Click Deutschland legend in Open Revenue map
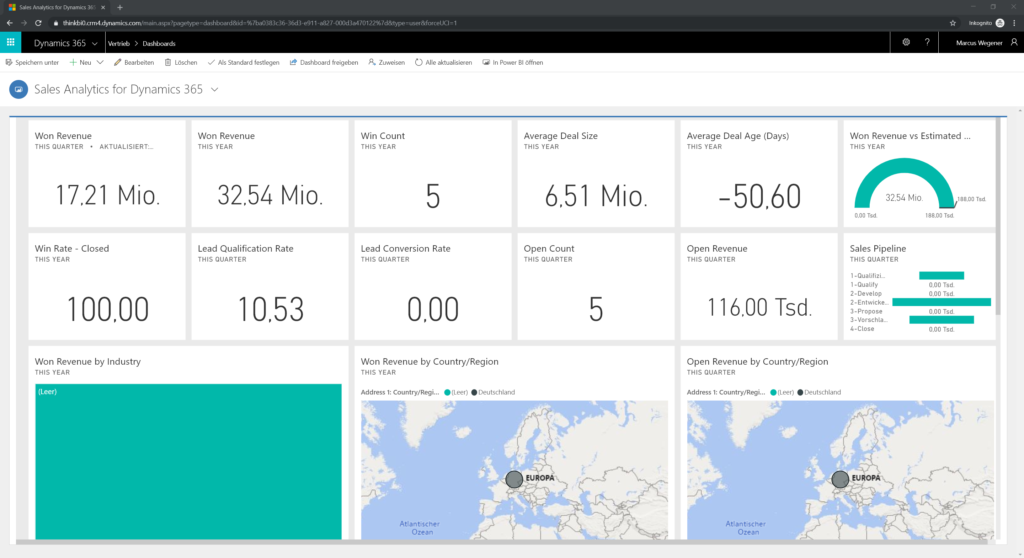Viewport: 1024px width, 558px height. [x=819, y=393]
